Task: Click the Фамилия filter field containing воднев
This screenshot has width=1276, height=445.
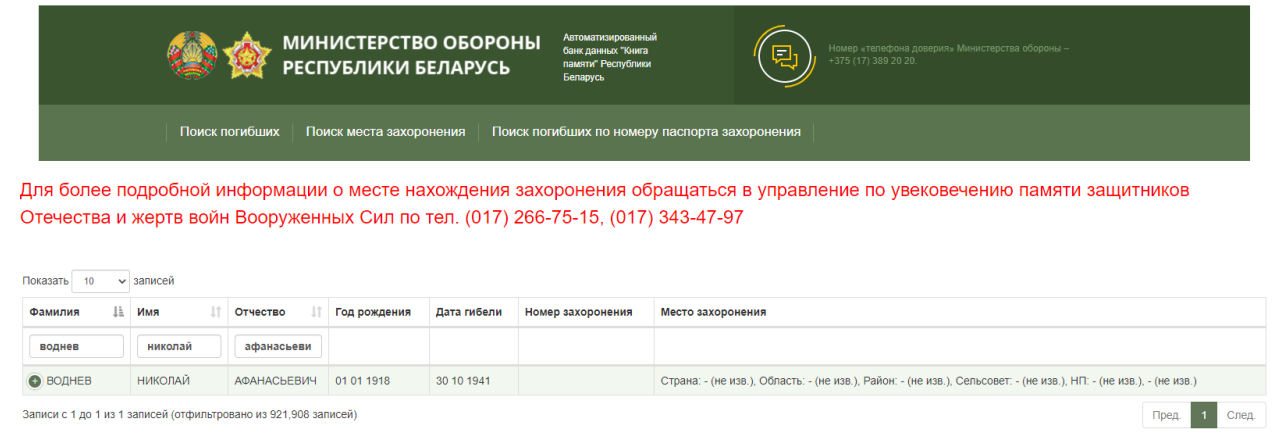Action: pyautogui.click(x=76, y=346)
